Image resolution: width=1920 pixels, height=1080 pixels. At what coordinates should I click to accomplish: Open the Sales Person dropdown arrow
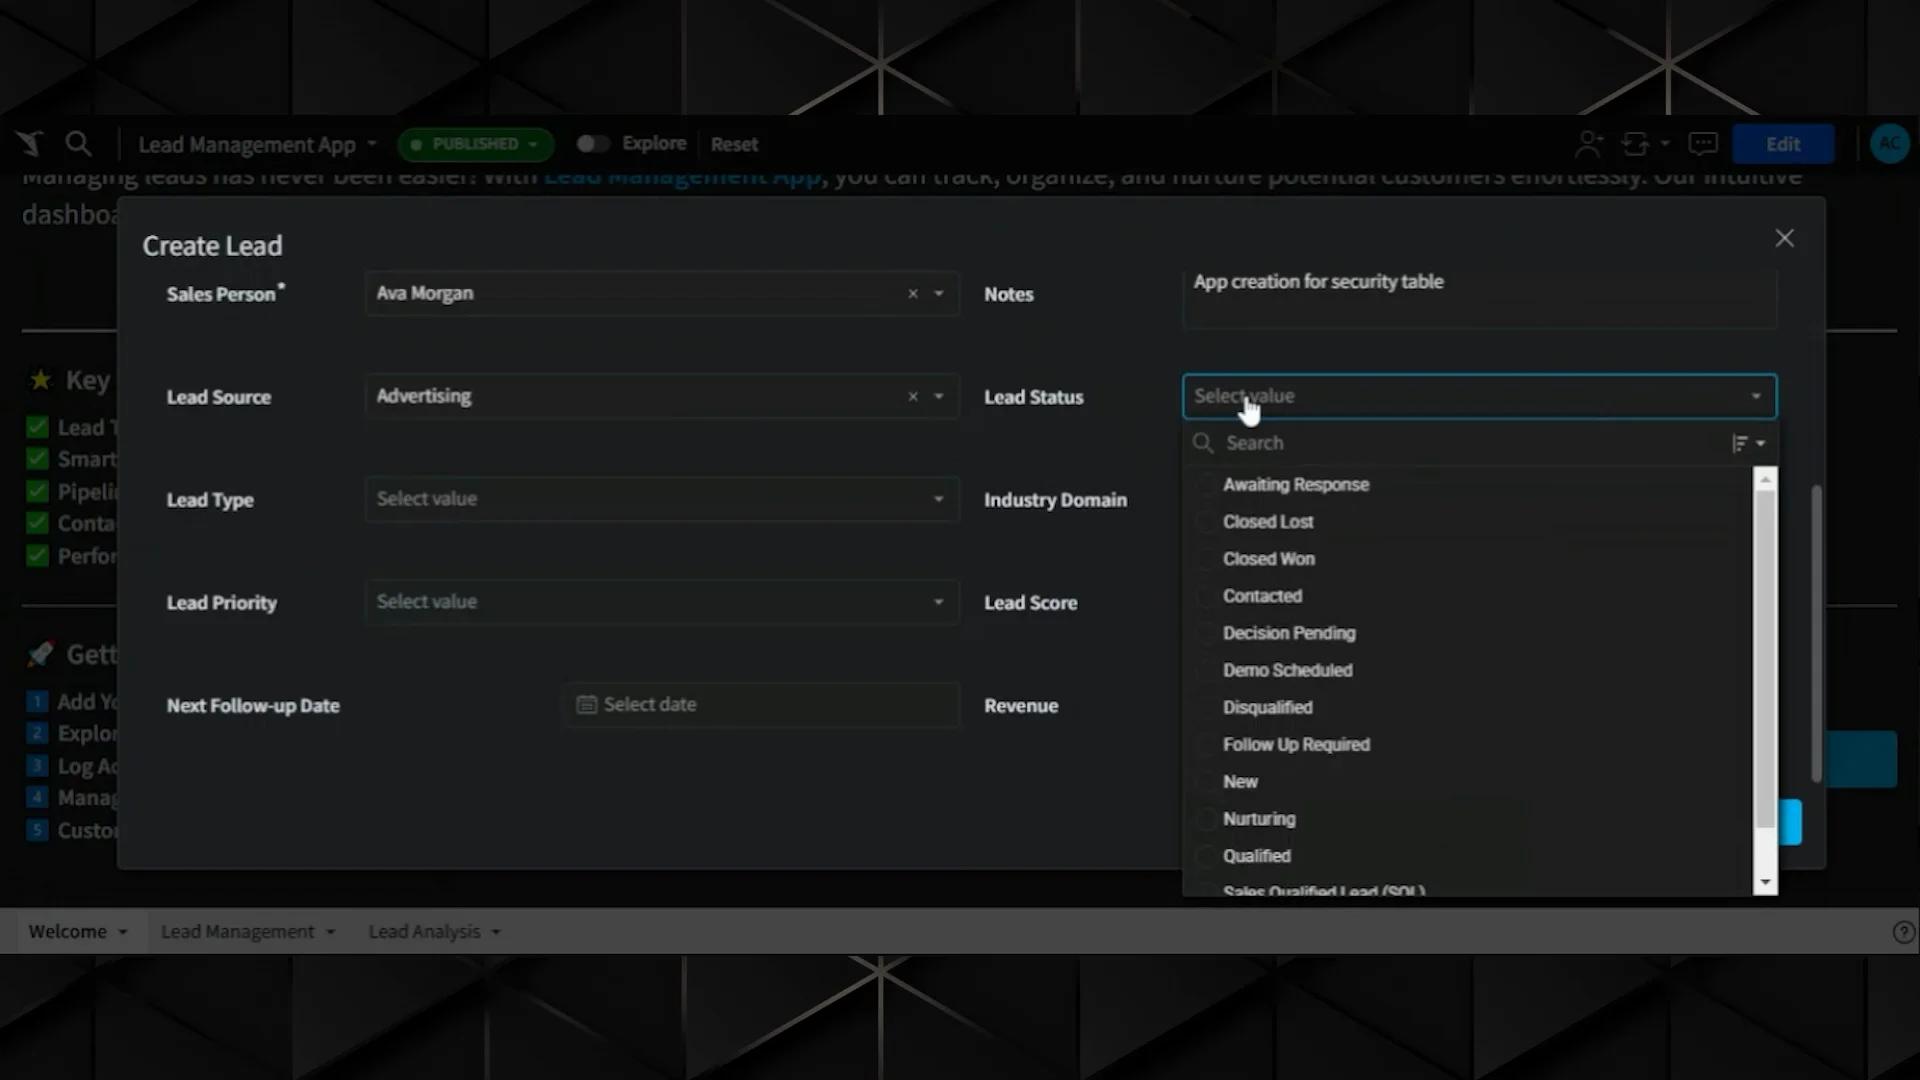[x=938, y=294]
